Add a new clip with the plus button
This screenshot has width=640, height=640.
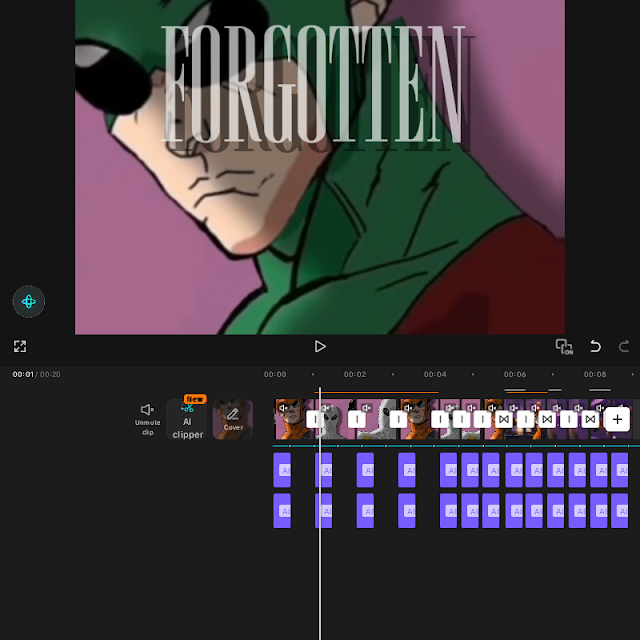click(617, 419)
